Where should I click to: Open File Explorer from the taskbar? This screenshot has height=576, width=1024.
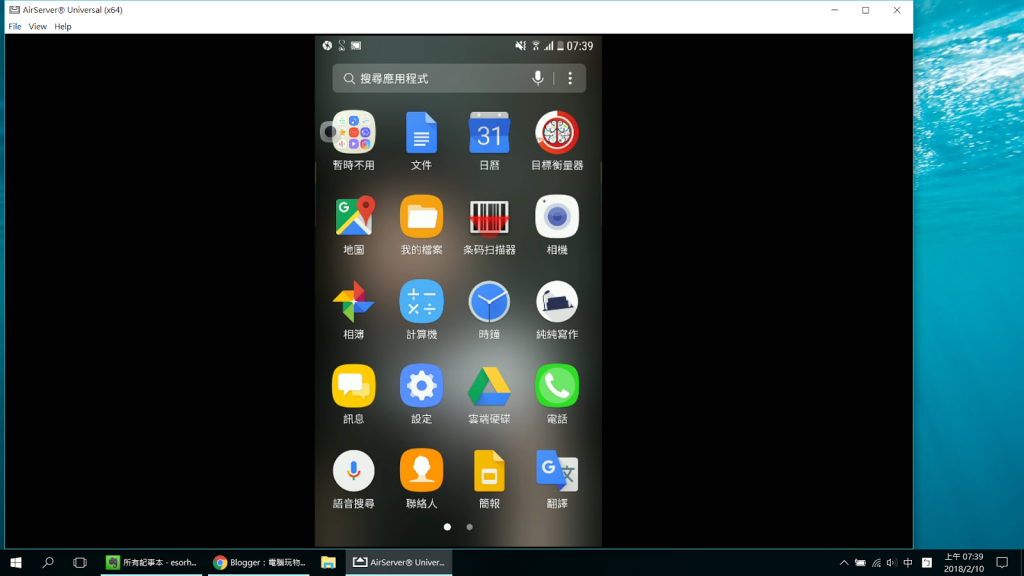click(x=328, y=562)
